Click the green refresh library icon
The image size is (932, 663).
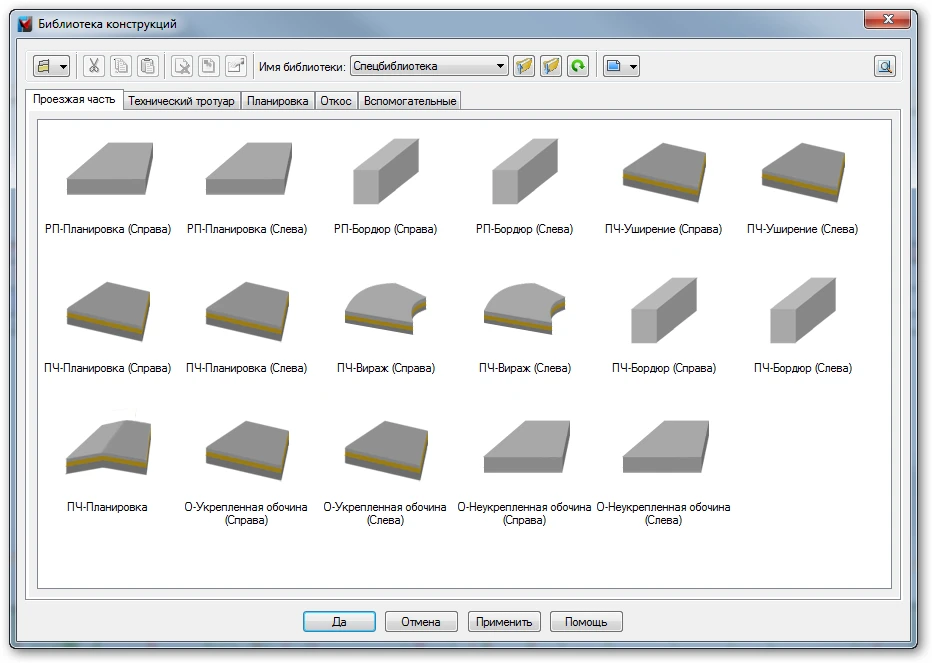(578, 66)
